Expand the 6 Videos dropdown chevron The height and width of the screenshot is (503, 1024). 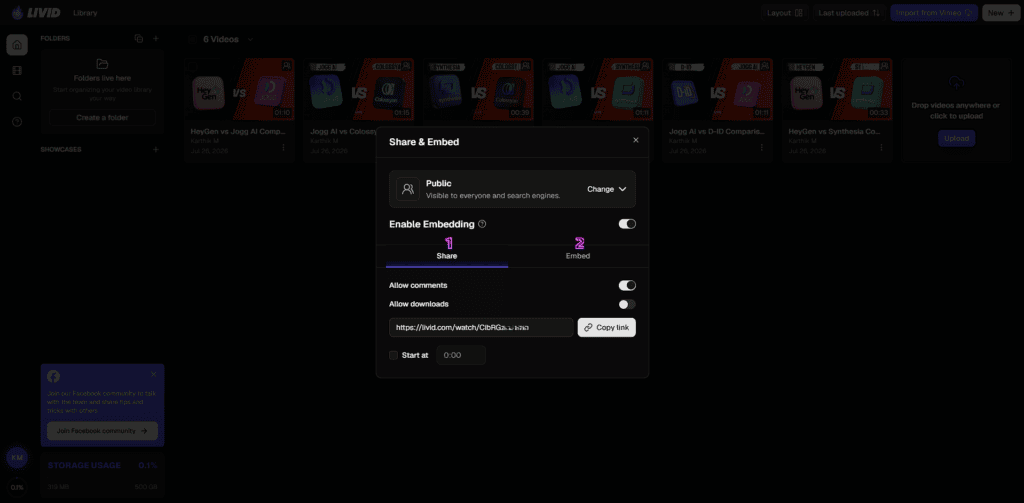point(251,39)
